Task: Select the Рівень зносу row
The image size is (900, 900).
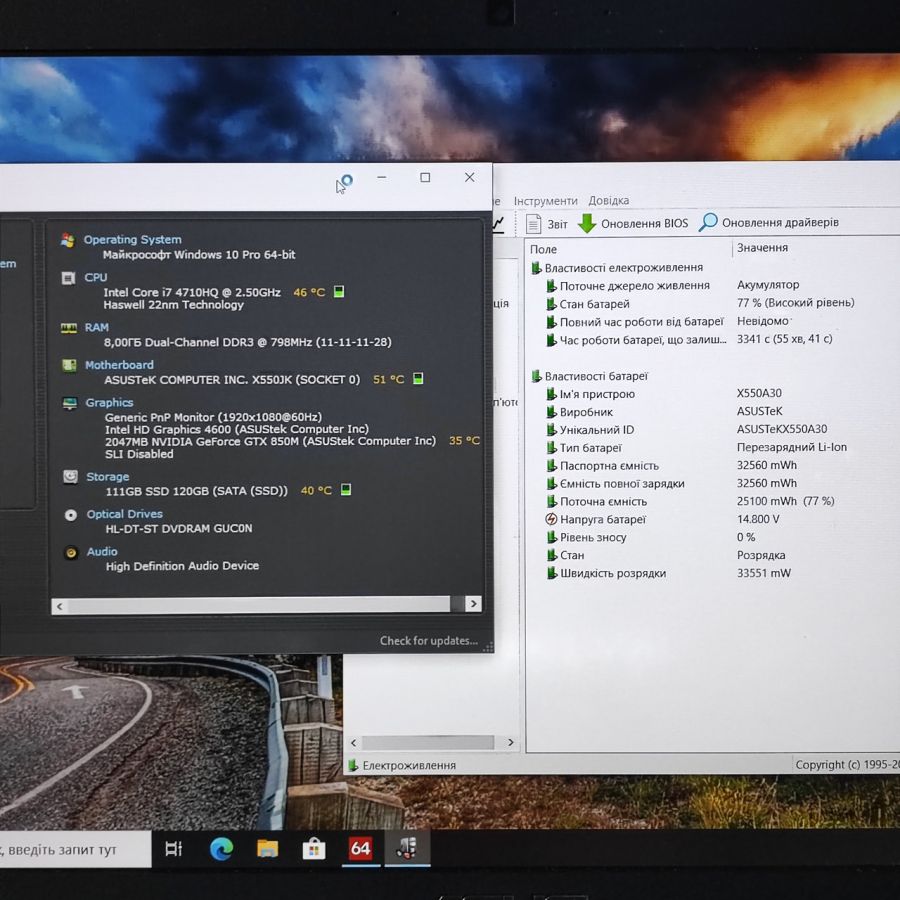Action: point(586,538)
